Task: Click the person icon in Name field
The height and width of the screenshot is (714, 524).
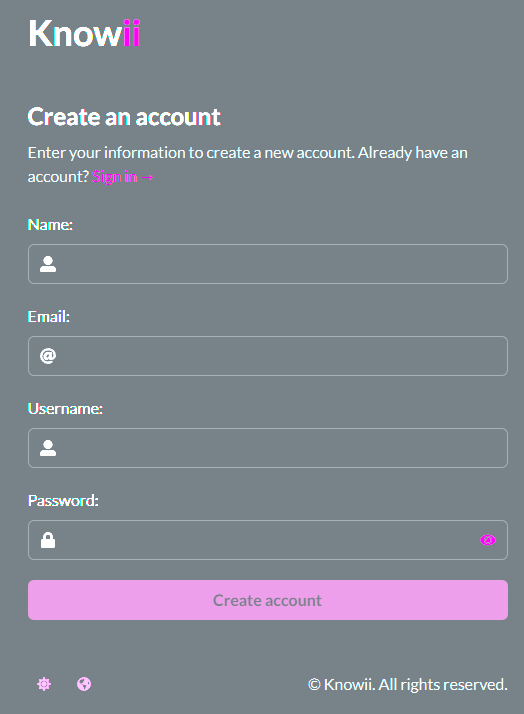Action: point(48,264)
